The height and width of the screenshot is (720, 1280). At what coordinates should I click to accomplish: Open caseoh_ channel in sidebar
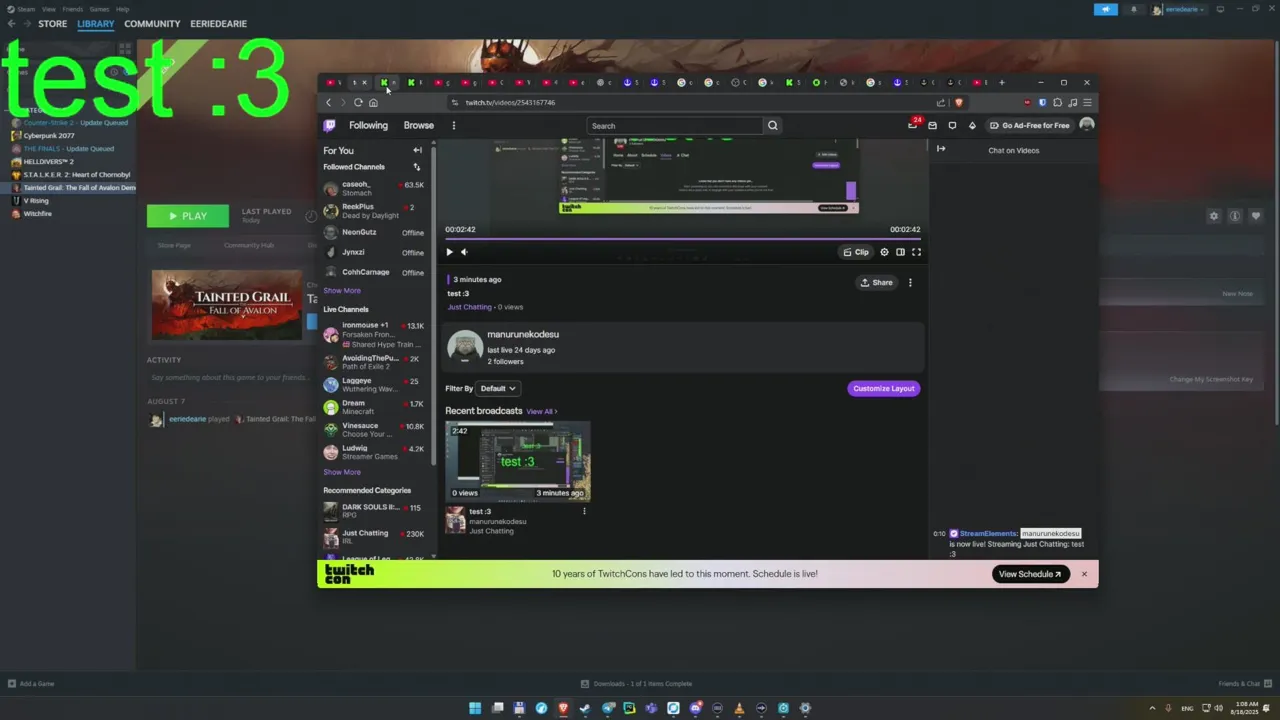(375, 188)
